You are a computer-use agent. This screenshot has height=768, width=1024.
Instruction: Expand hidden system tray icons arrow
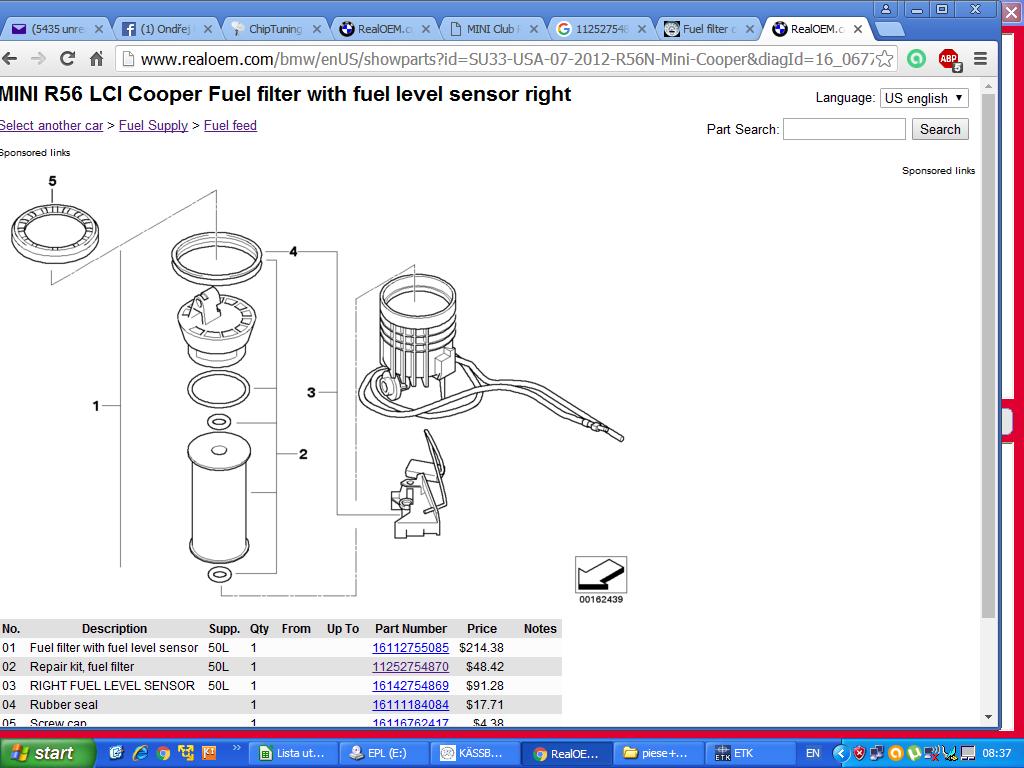click(840, 753)
